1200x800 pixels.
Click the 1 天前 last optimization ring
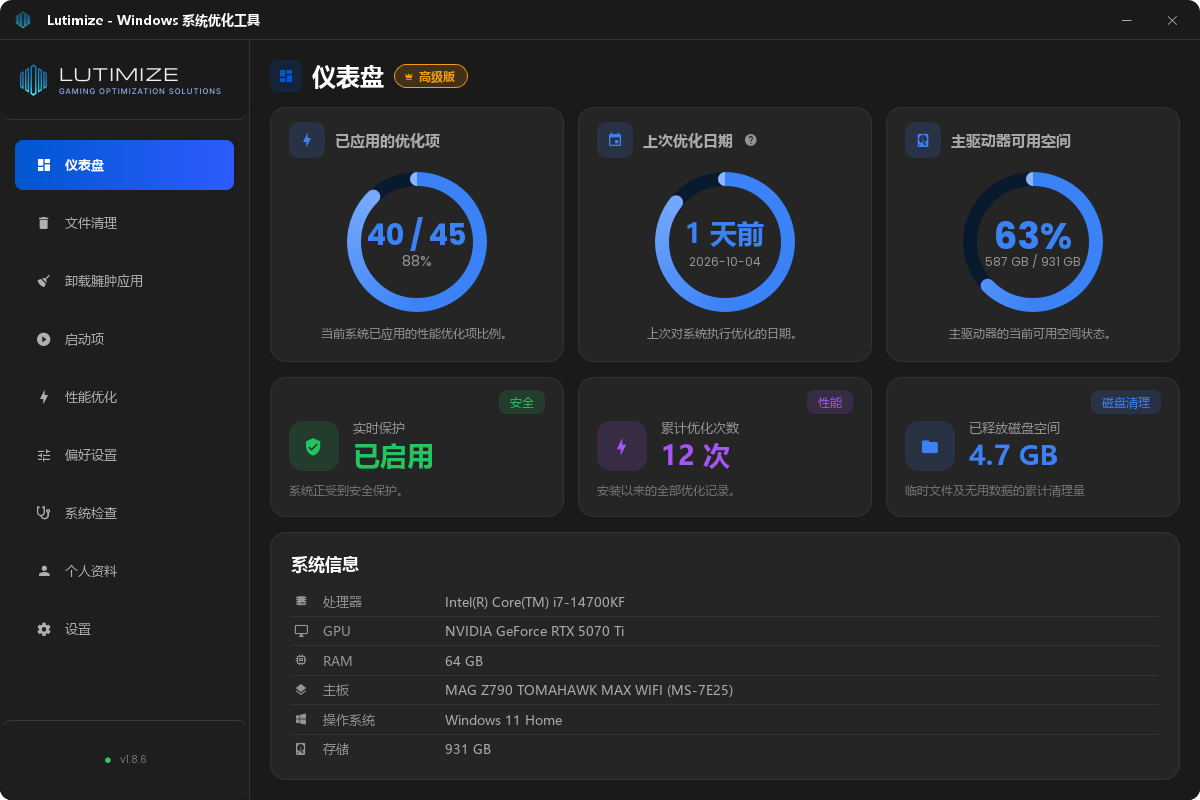725,242
